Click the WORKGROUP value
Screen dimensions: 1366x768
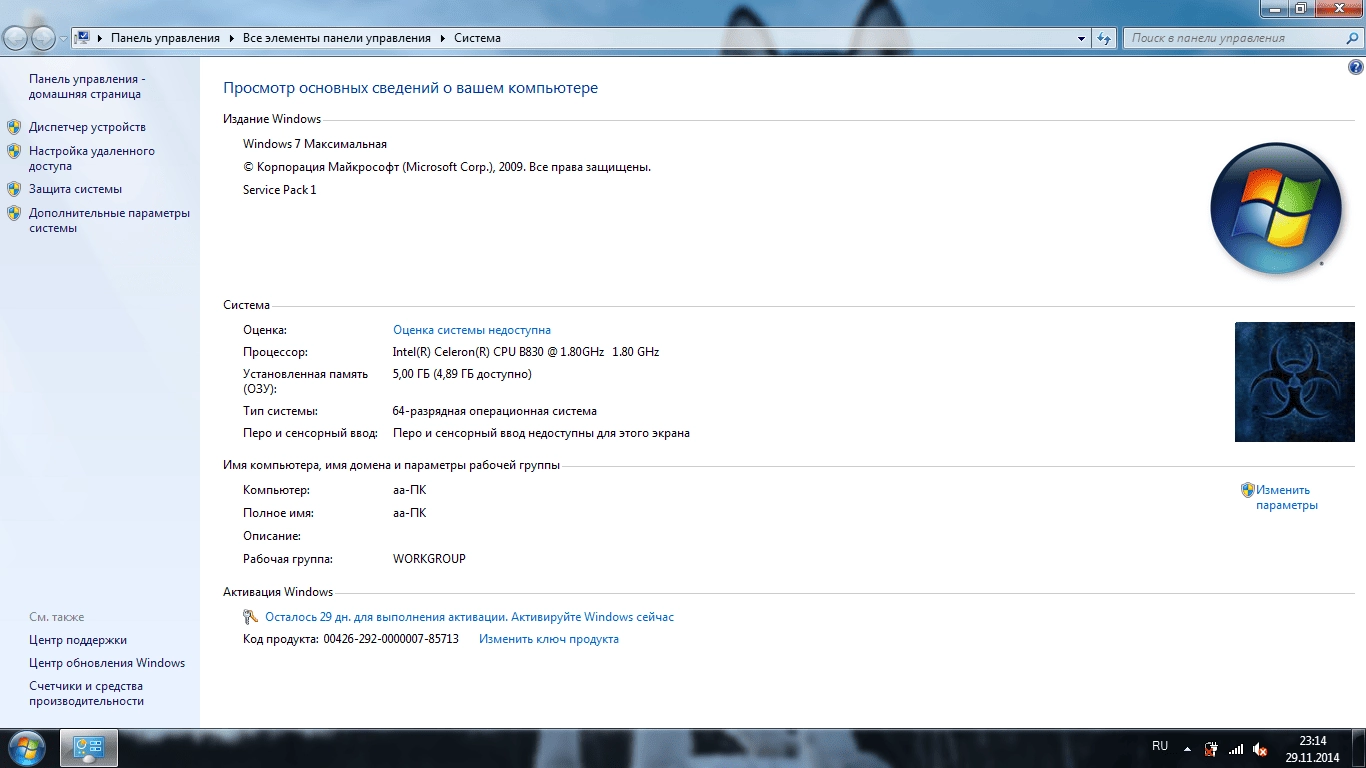[x=429, y=559]
